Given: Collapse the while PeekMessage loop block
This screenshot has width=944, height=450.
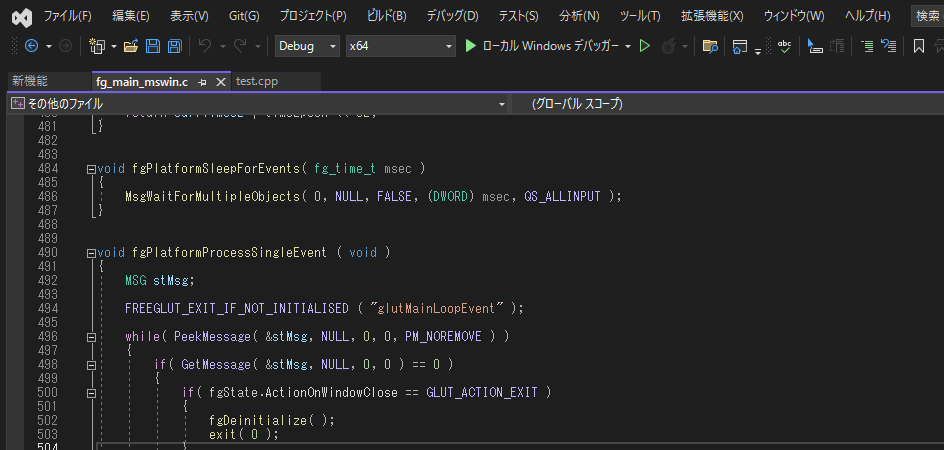Looking at the screenshot, I should click(x=92, y=337).
